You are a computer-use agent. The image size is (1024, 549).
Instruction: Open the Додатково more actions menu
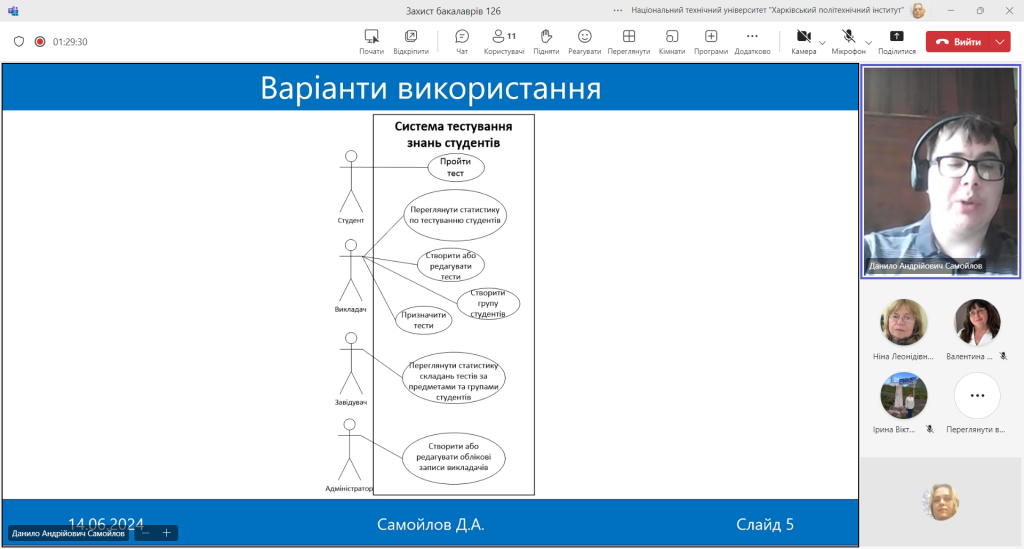[x=752, y=42]
